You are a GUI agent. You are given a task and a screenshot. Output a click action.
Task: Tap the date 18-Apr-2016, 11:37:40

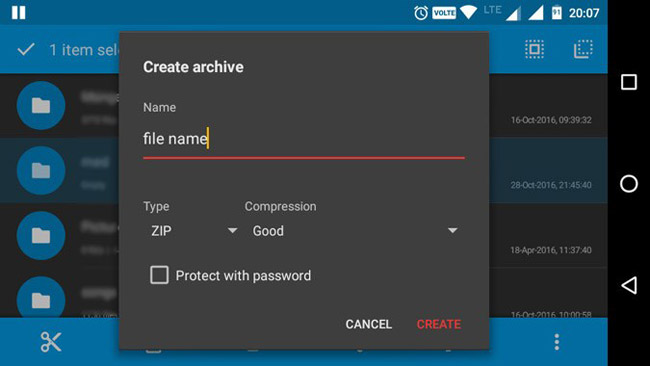click(551, 250)
